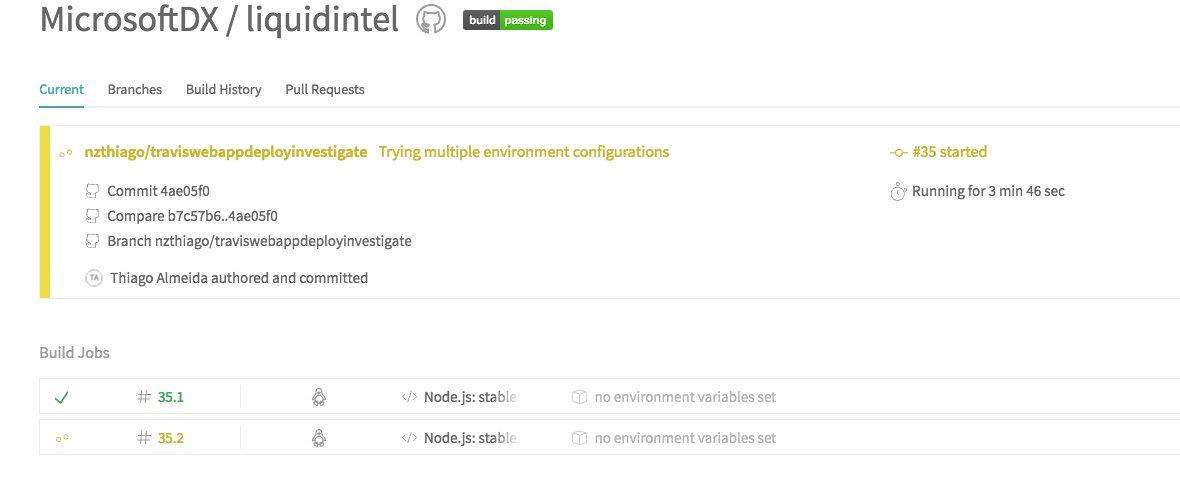Click the hash icon of job 35.2

point(144,438)
